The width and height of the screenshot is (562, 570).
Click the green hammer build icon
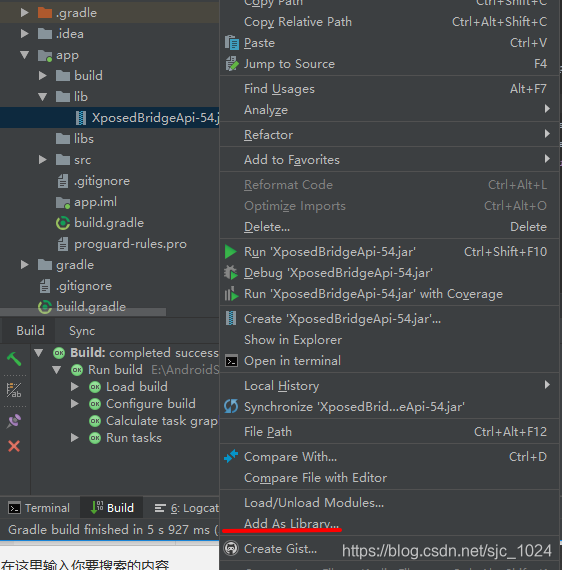(x=14, y=359)
